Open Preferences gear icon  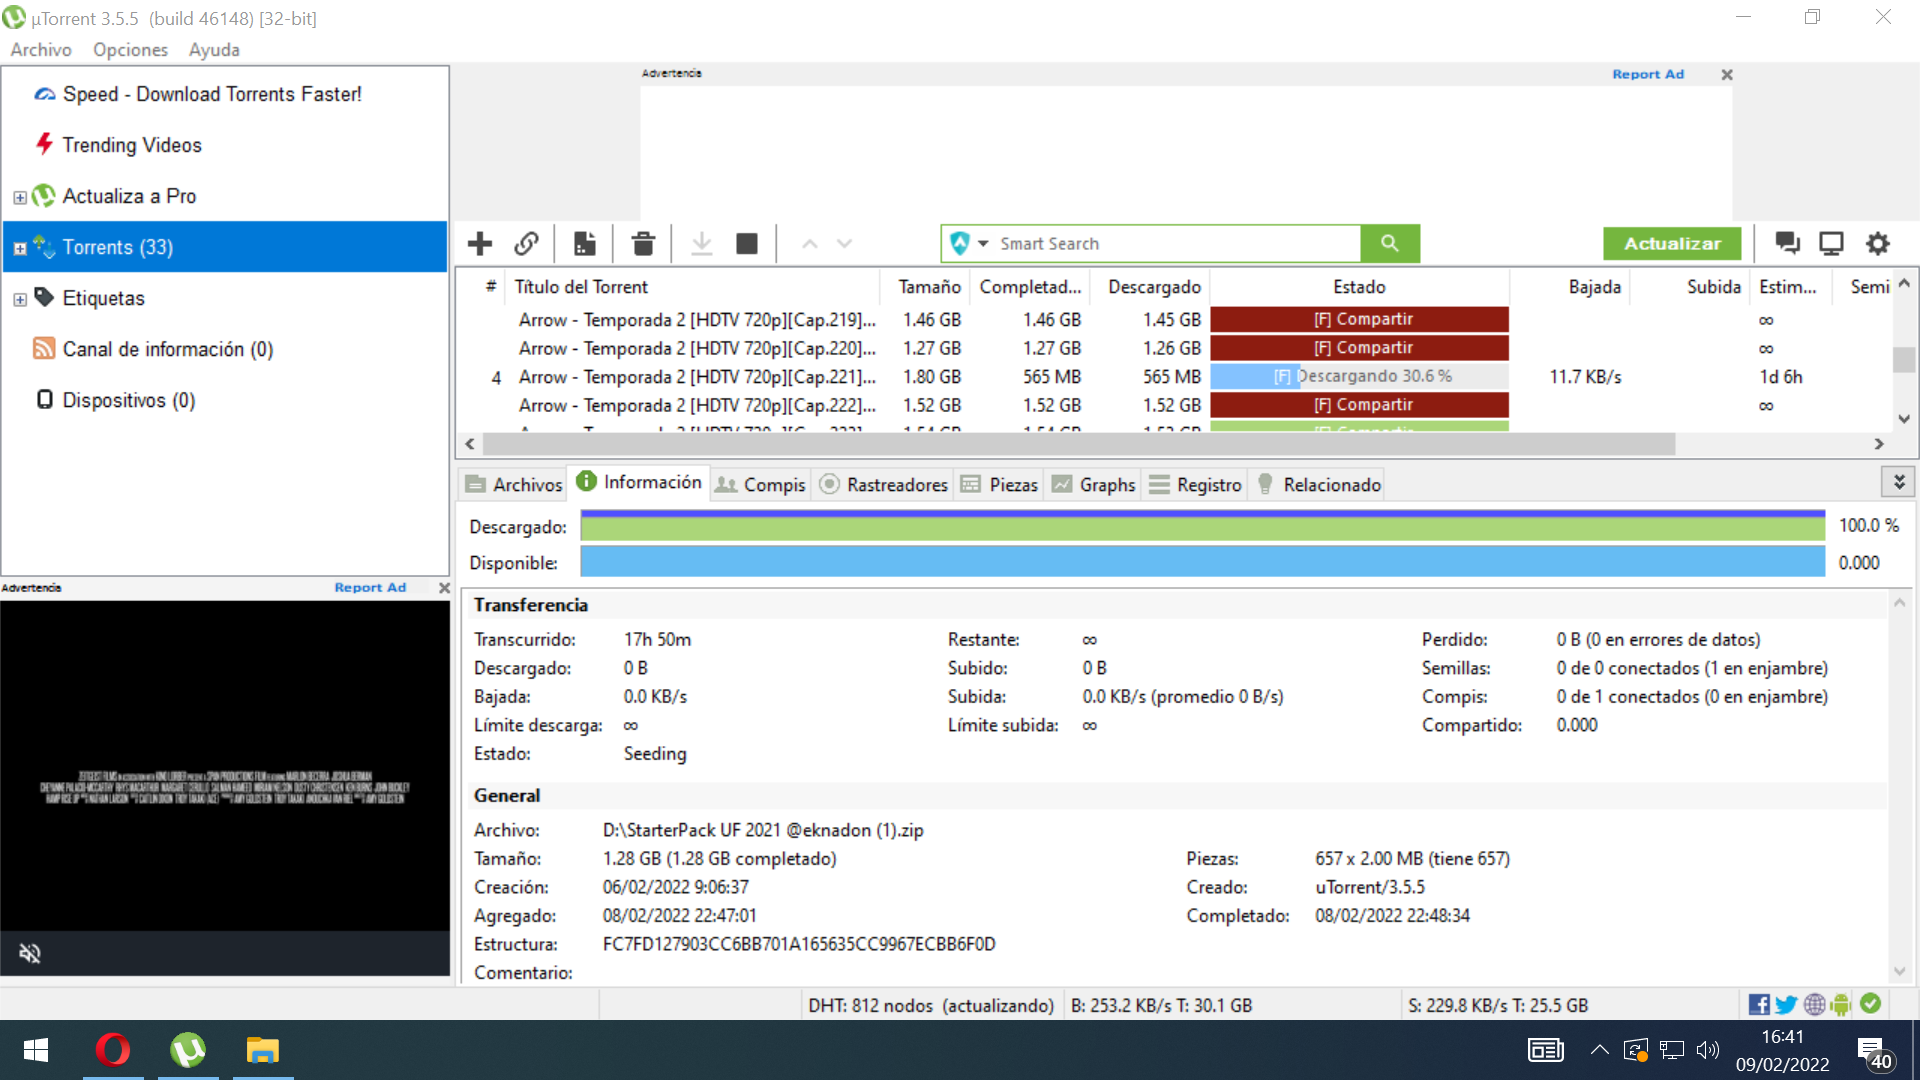1878,243
